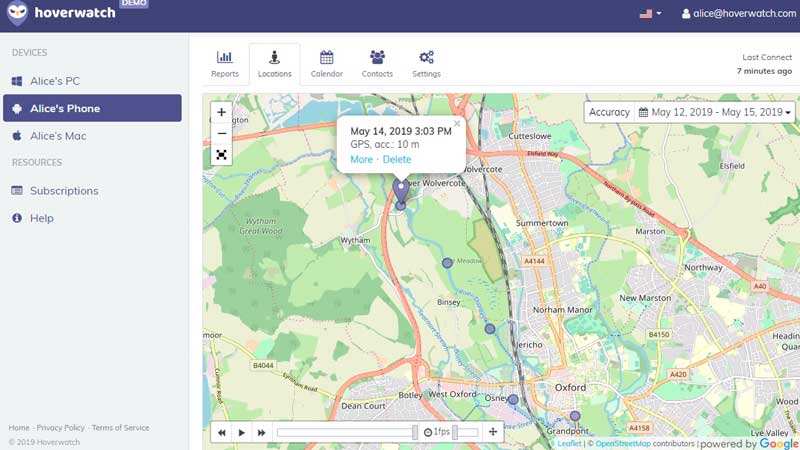
Task: Click the Windows icon beside Alice's PC
Action: tap(17, 81)
